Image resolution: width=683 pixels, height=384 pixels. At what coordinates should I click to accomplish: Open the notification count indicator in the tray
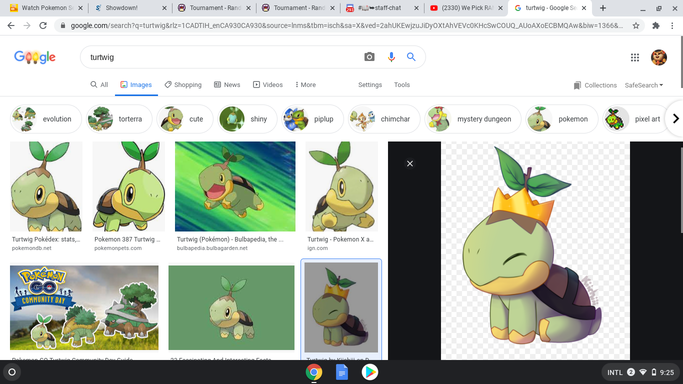click(x=631, y=372)
